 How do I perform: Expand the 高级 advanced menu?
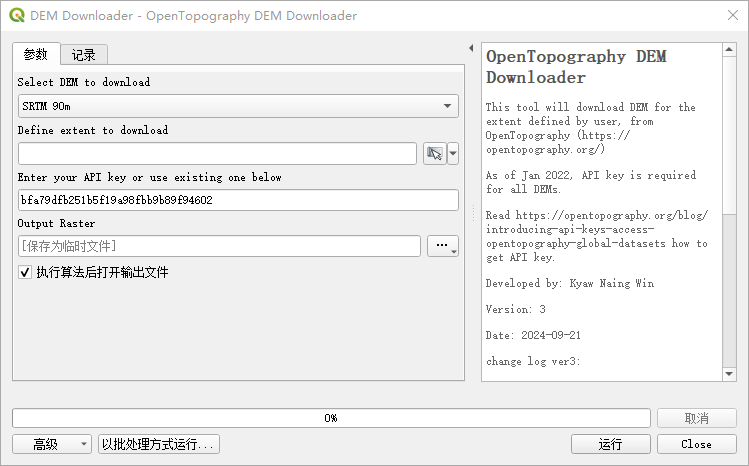52,444
